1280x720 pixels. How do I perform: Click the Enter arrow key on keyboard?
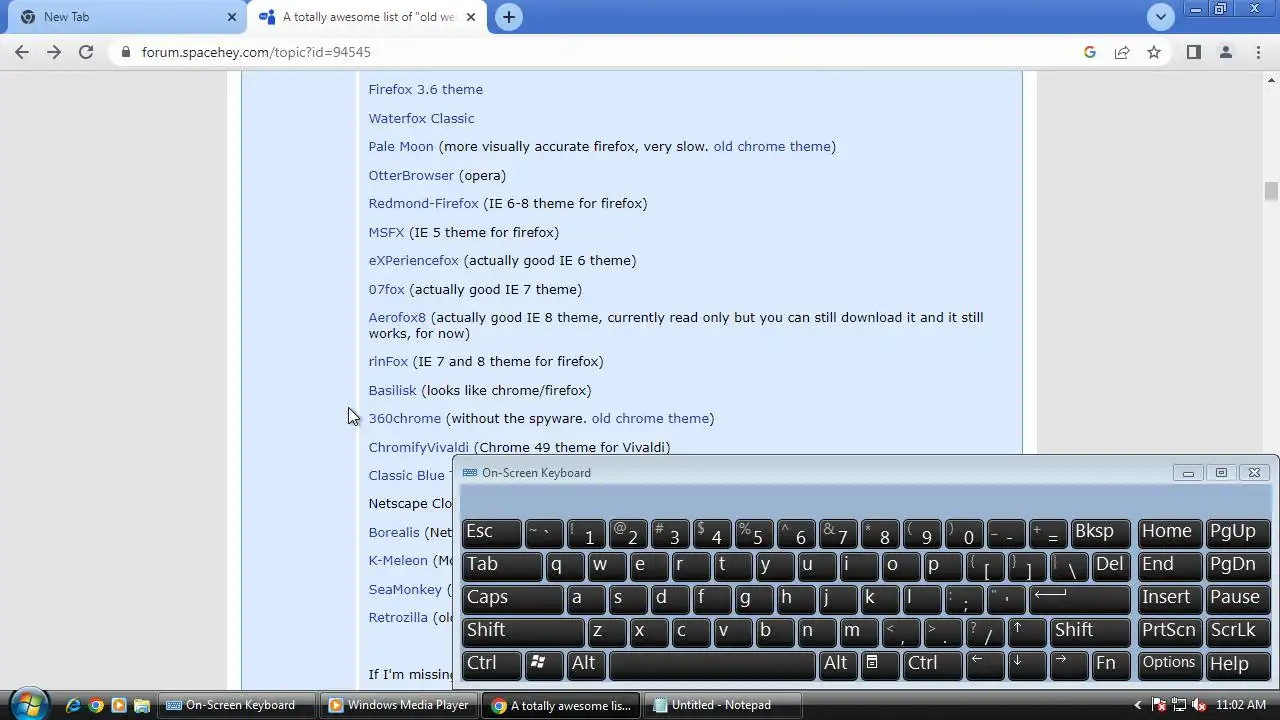pos(1080,599)
